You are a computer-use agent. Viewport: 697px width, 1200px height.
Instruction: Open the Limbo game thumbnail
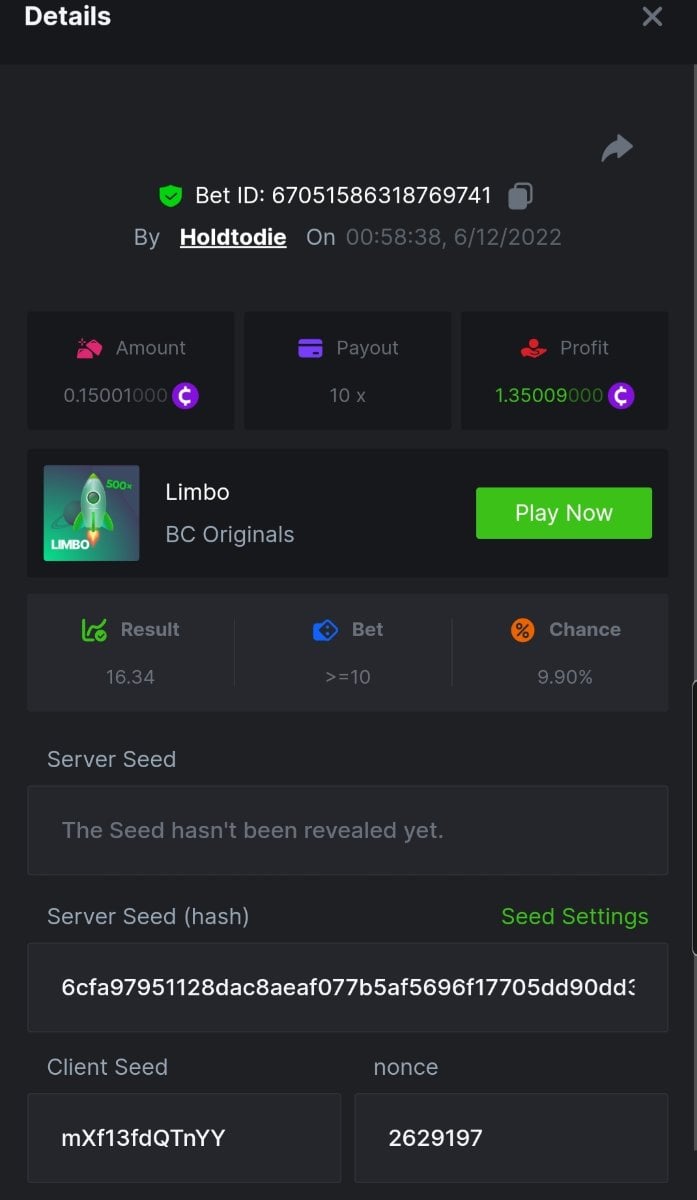click(91, 513)
